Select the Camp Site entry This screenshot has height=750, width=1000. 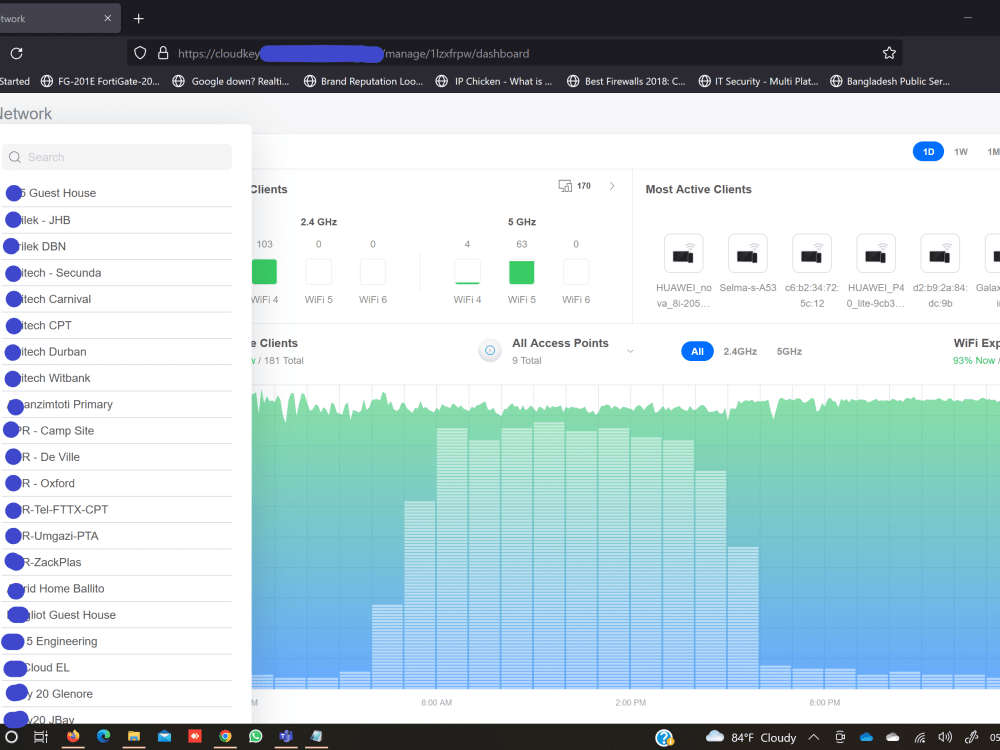coord(117,430)
